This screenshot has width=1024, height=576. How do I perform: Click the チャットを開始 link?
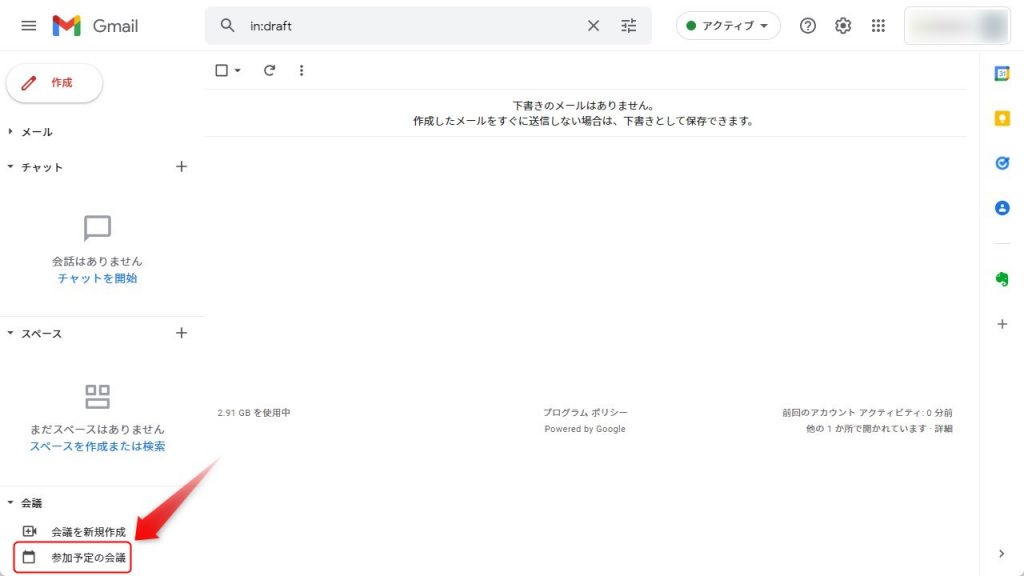coord(97,278)
